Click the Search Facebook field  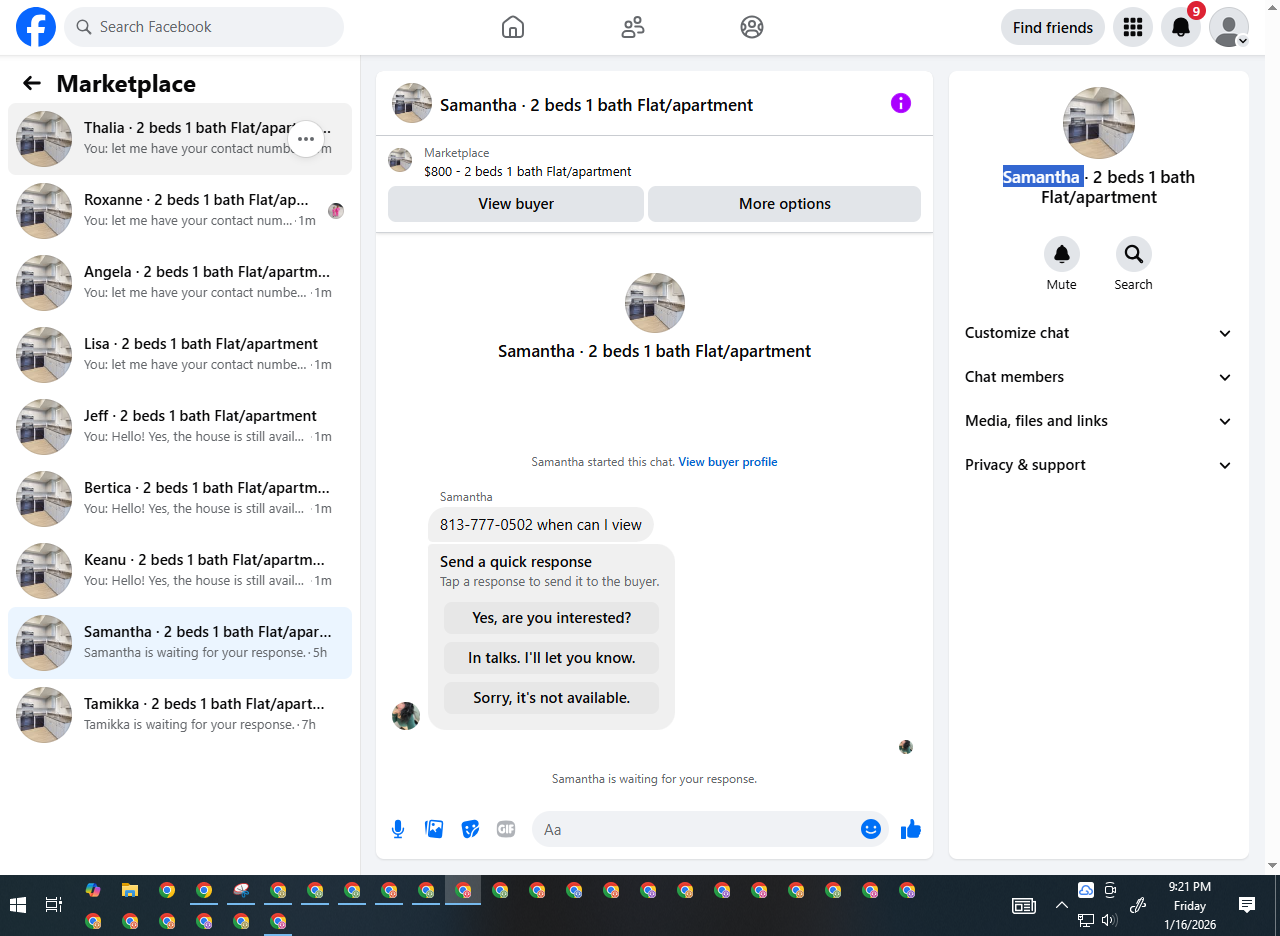point(204,27)
